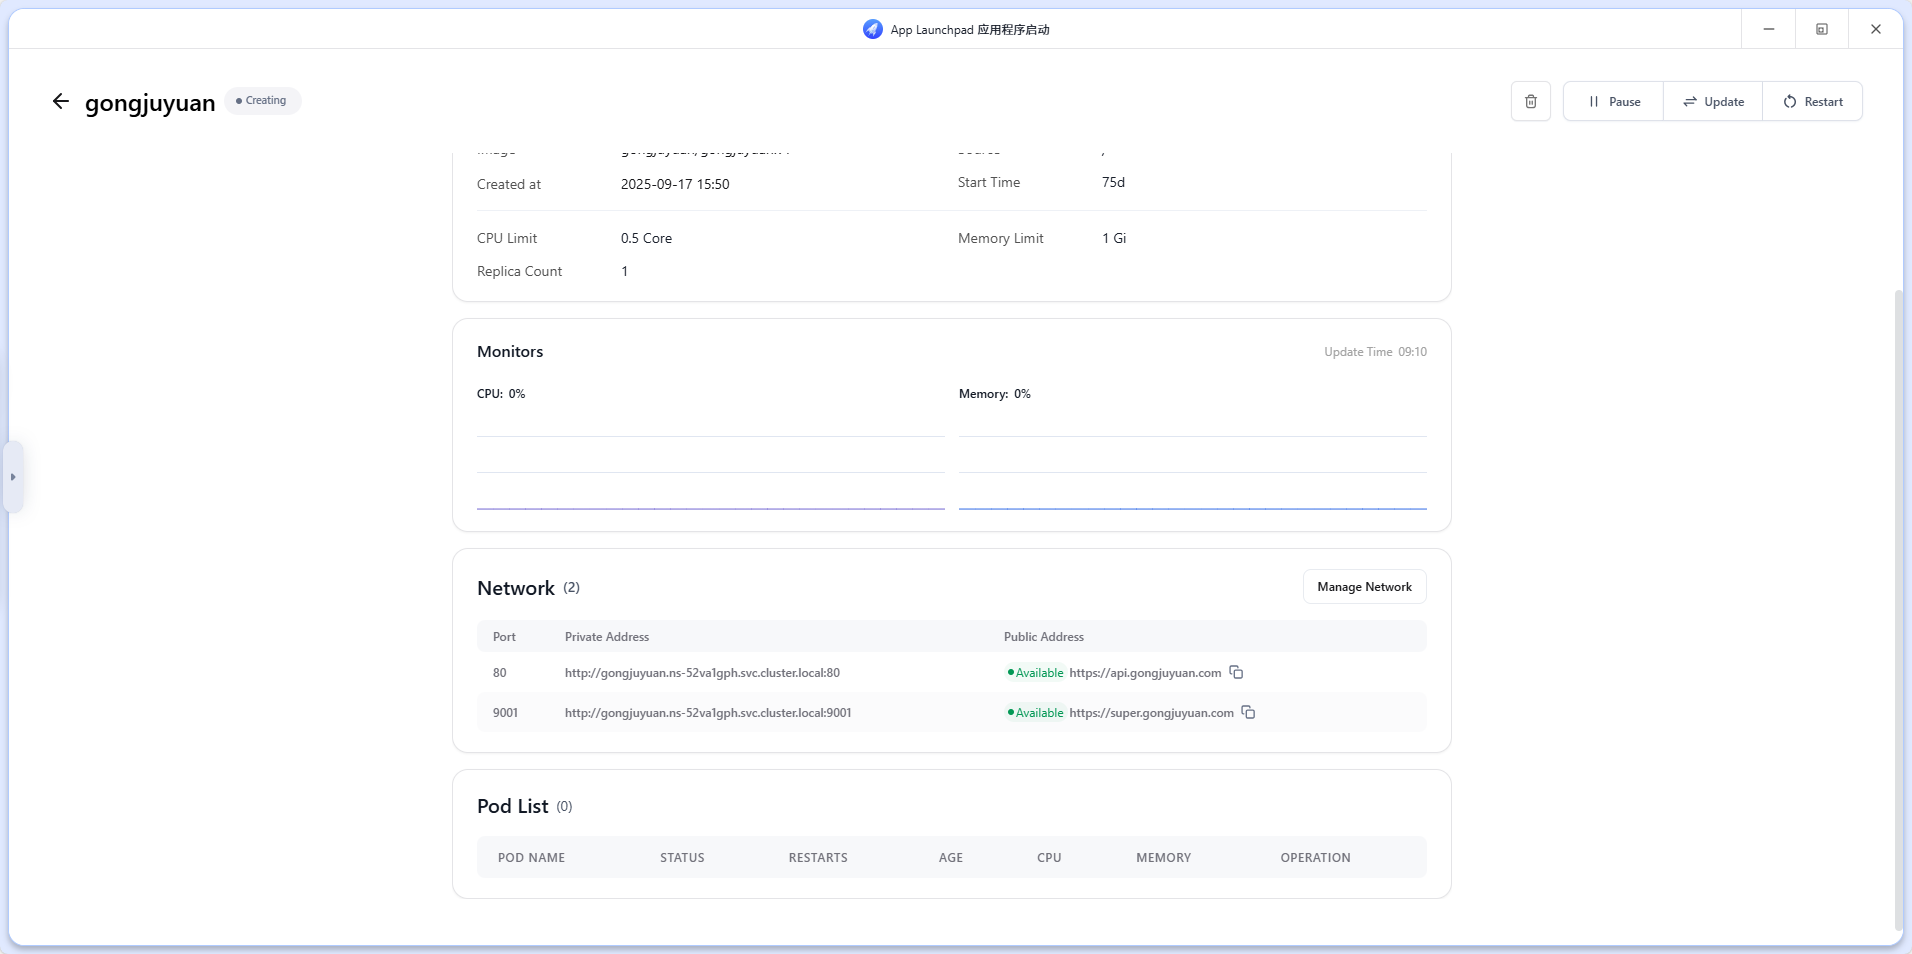Maximize the App Launchpad window

[1821, 29]
